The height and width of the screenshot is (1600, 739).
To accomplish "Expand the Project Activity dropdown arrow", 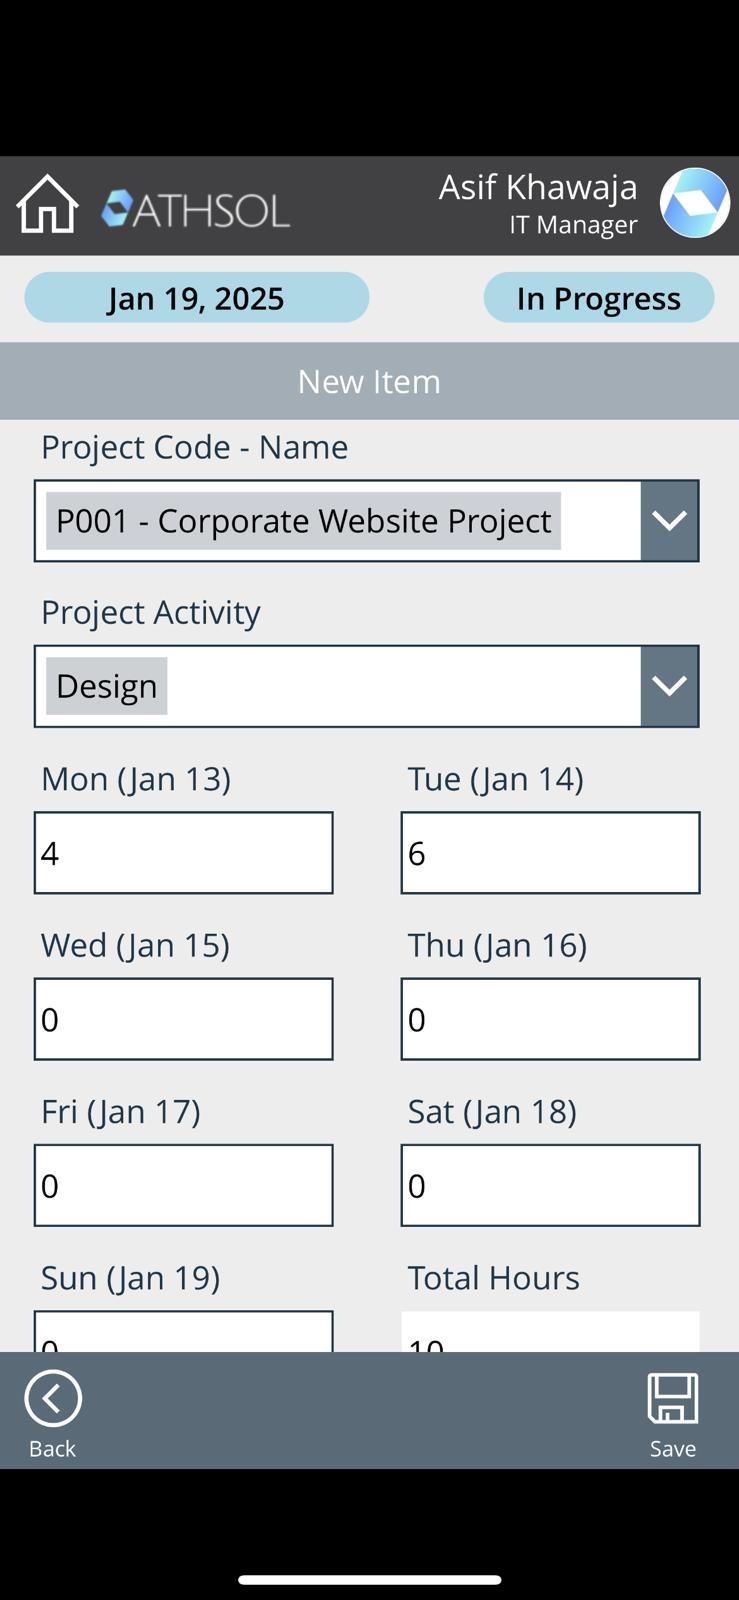I will coord(669,686).
